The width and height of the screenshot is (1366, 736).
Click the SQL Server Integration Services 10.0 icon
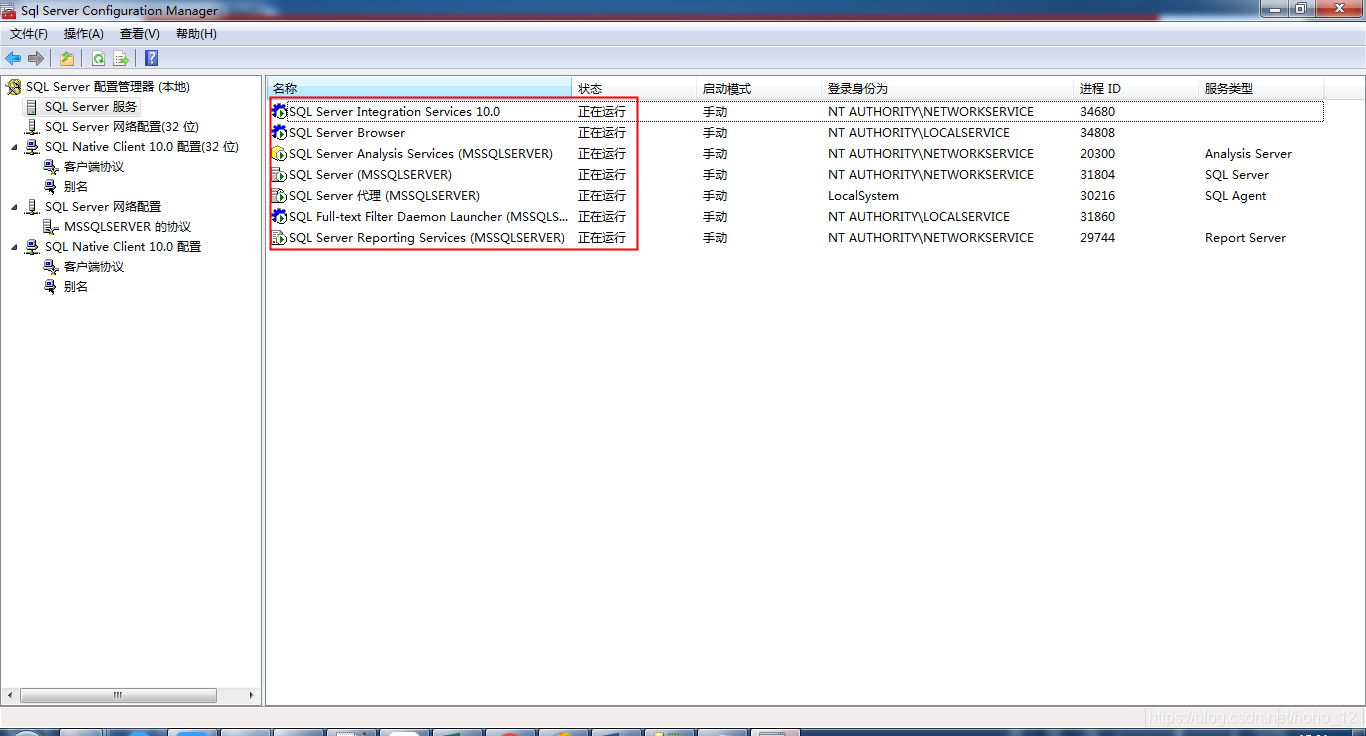point(280,112)
